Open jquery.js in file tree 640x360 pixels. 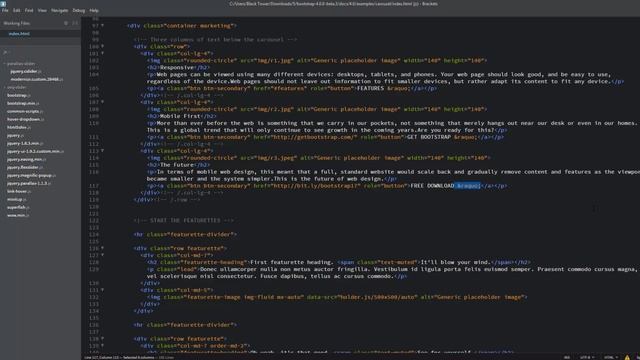coord(16,136)
